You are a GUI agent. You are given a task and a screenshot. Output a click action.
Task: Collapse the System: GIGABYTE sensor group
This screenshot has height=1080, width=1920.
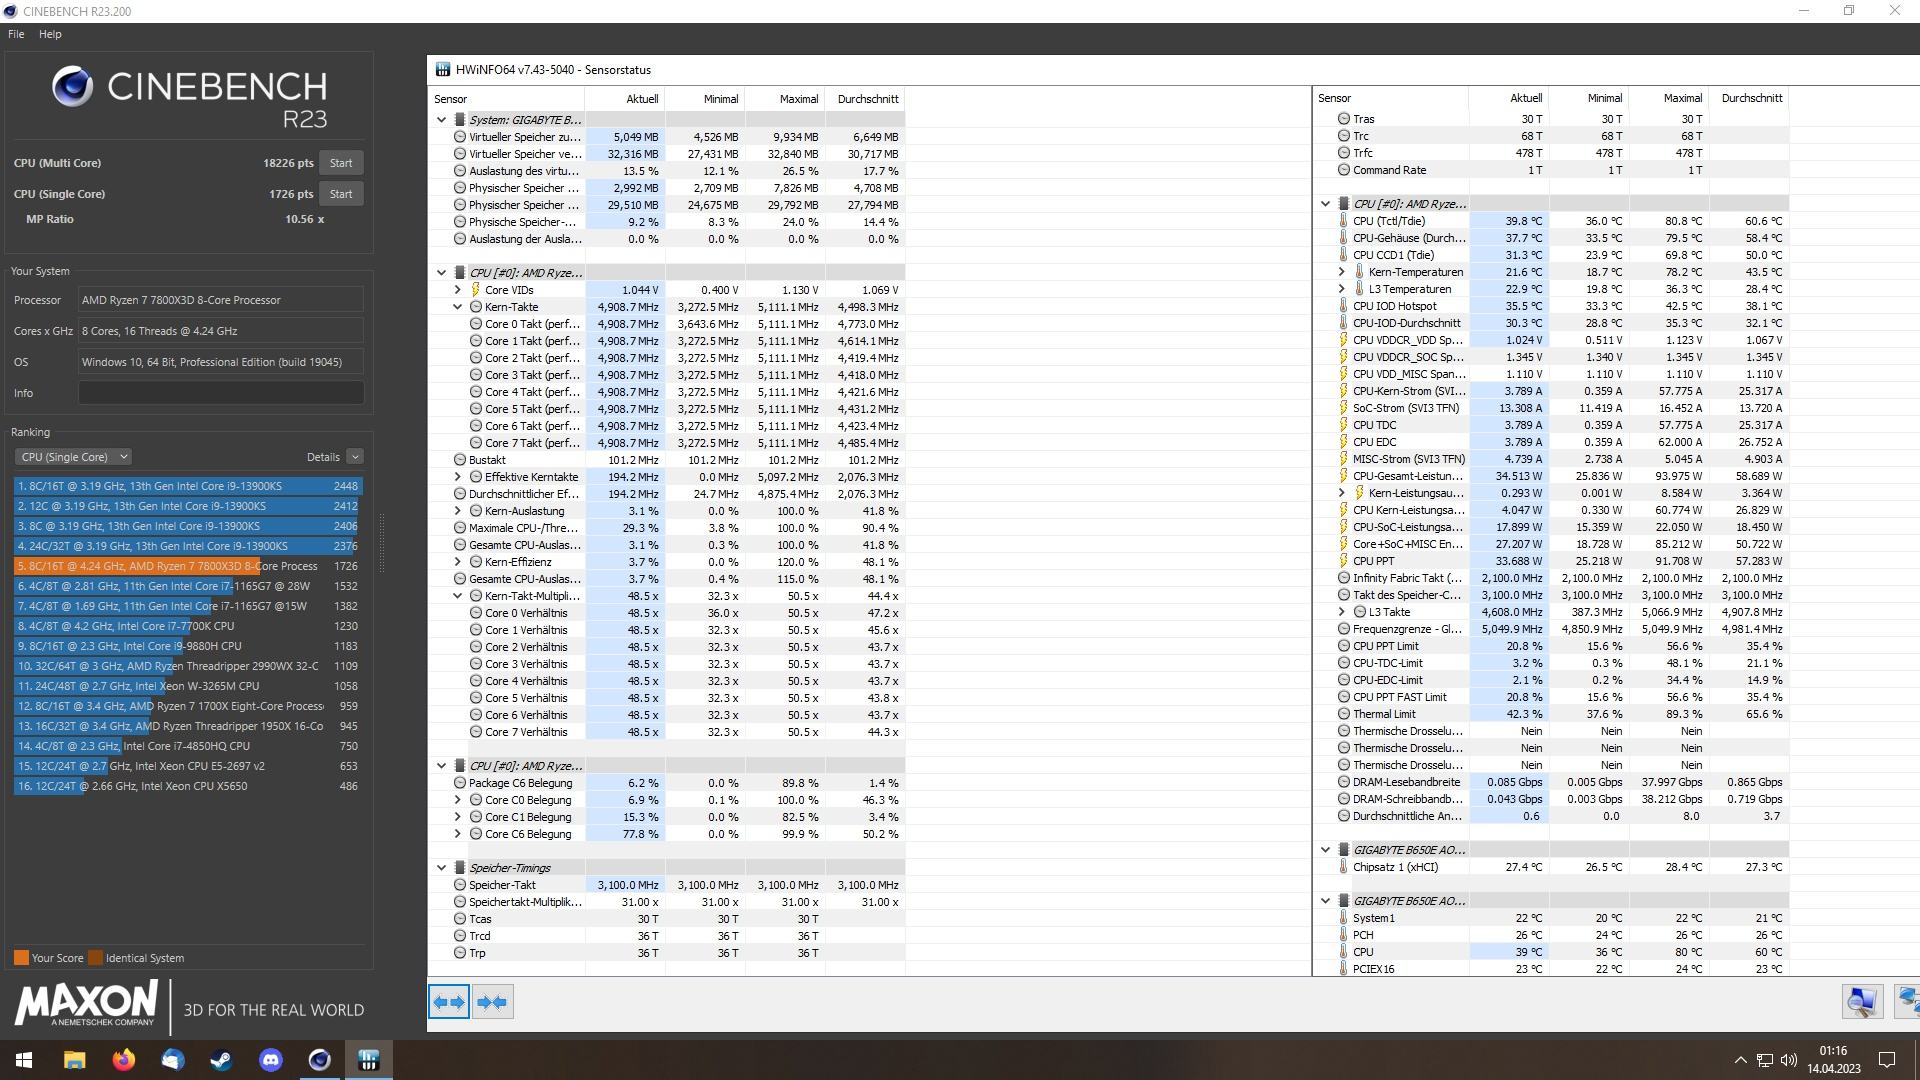(441, 120)
